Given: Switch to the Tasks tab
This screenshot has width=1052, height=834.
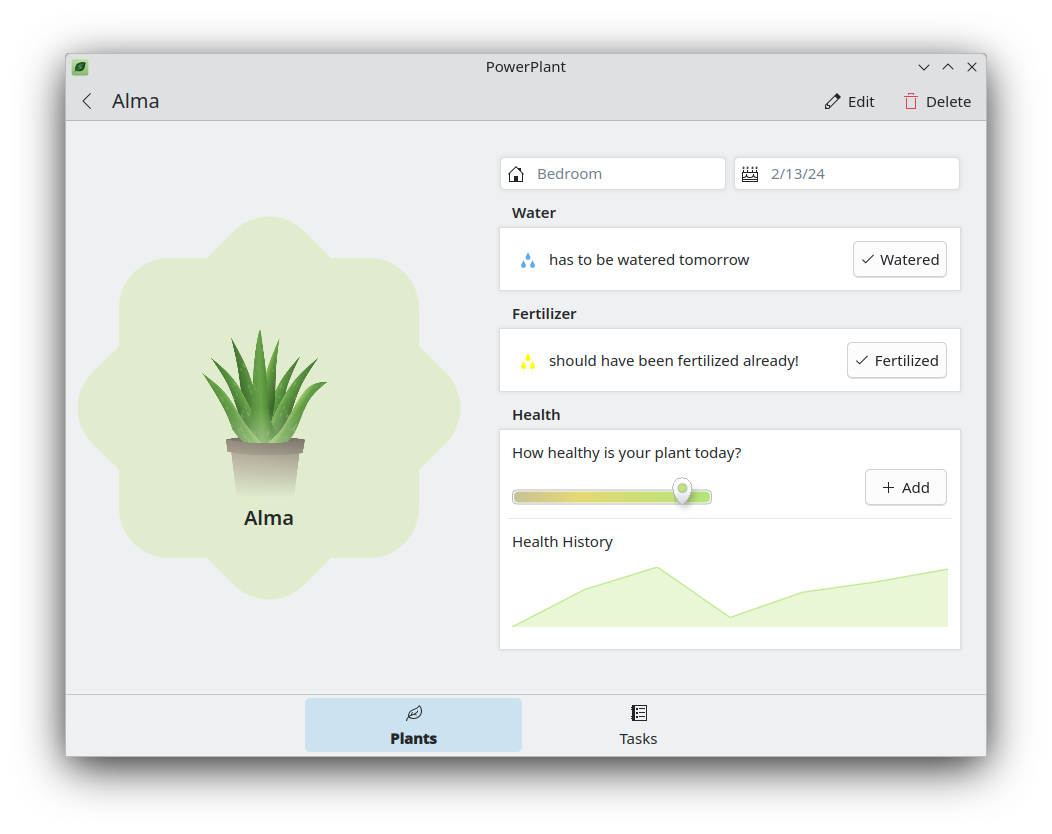Looking at the screenshot, I should tap(638, 725).
